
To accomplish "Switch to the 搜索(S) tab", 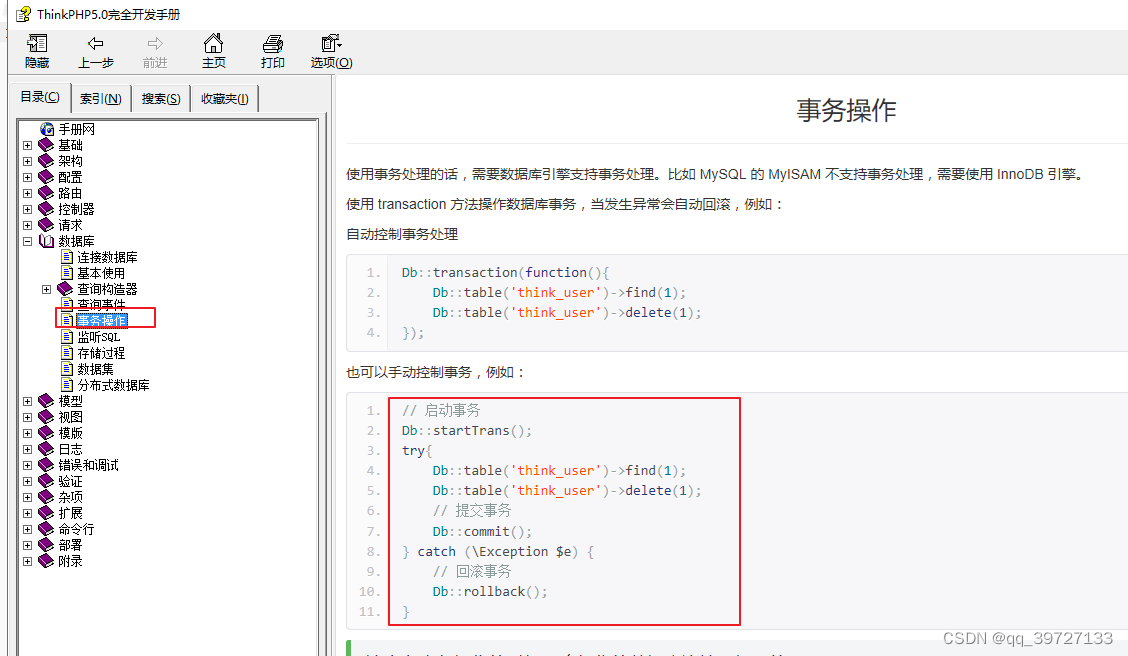I will pos(161,99).
